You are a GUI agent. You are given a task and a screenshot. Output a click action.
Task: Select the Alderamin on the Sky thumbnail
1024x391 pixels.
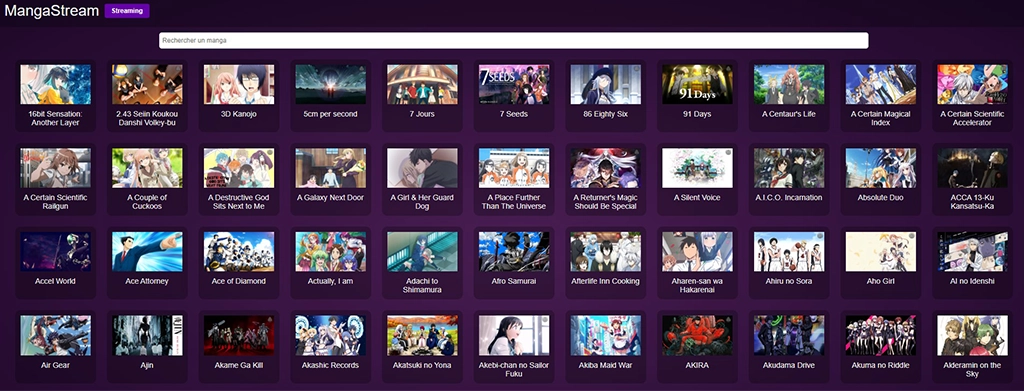pyautogui.click(x=972, y=336)
